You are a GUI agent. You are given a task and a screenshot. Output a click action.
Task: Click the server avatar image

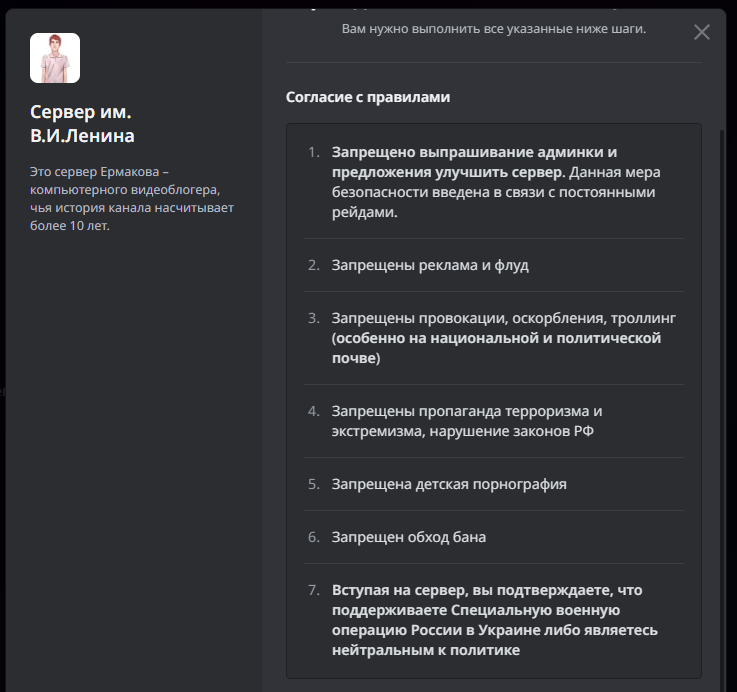pyautogui.click(x=55, y=58)
